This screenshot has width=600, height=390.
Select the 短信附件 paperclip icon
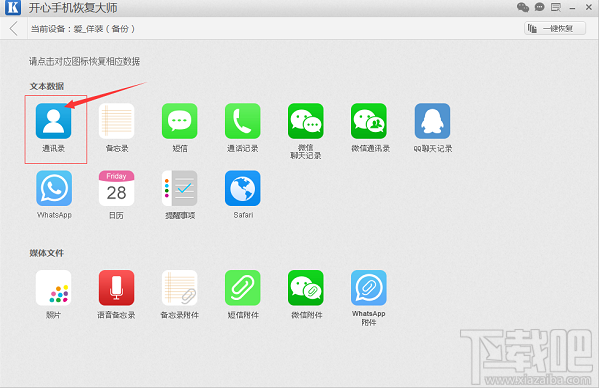click(243, 288)
